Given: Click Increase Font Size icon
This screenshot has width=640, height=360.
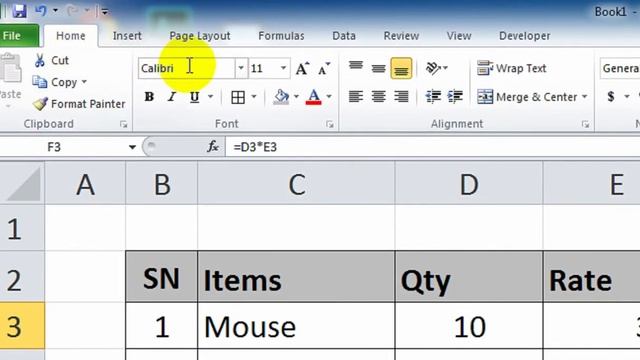Looking at the screenshot, I should [302, 69].
